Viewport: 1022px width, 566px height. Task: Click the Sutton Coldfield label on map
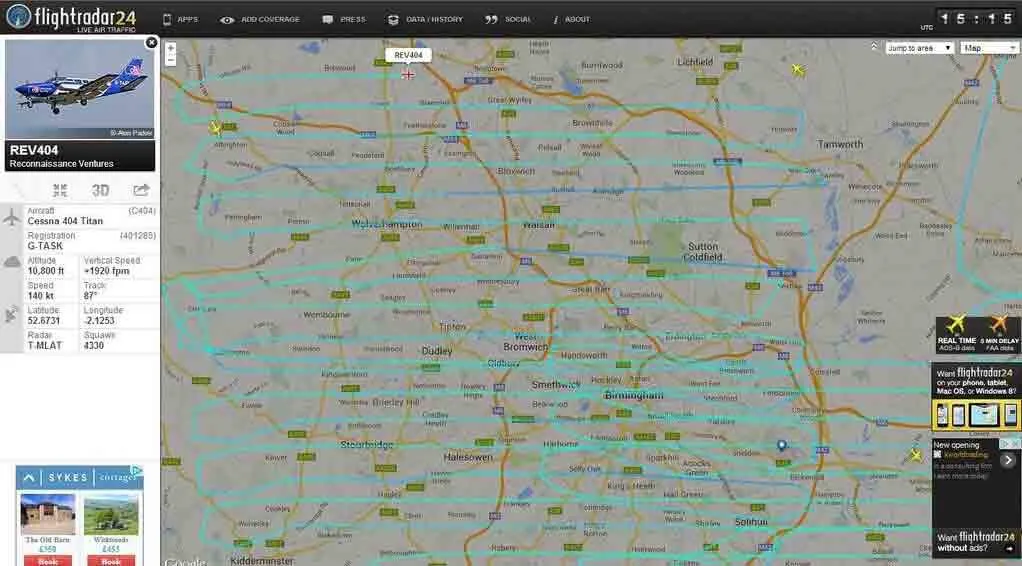tap(703, 252)
